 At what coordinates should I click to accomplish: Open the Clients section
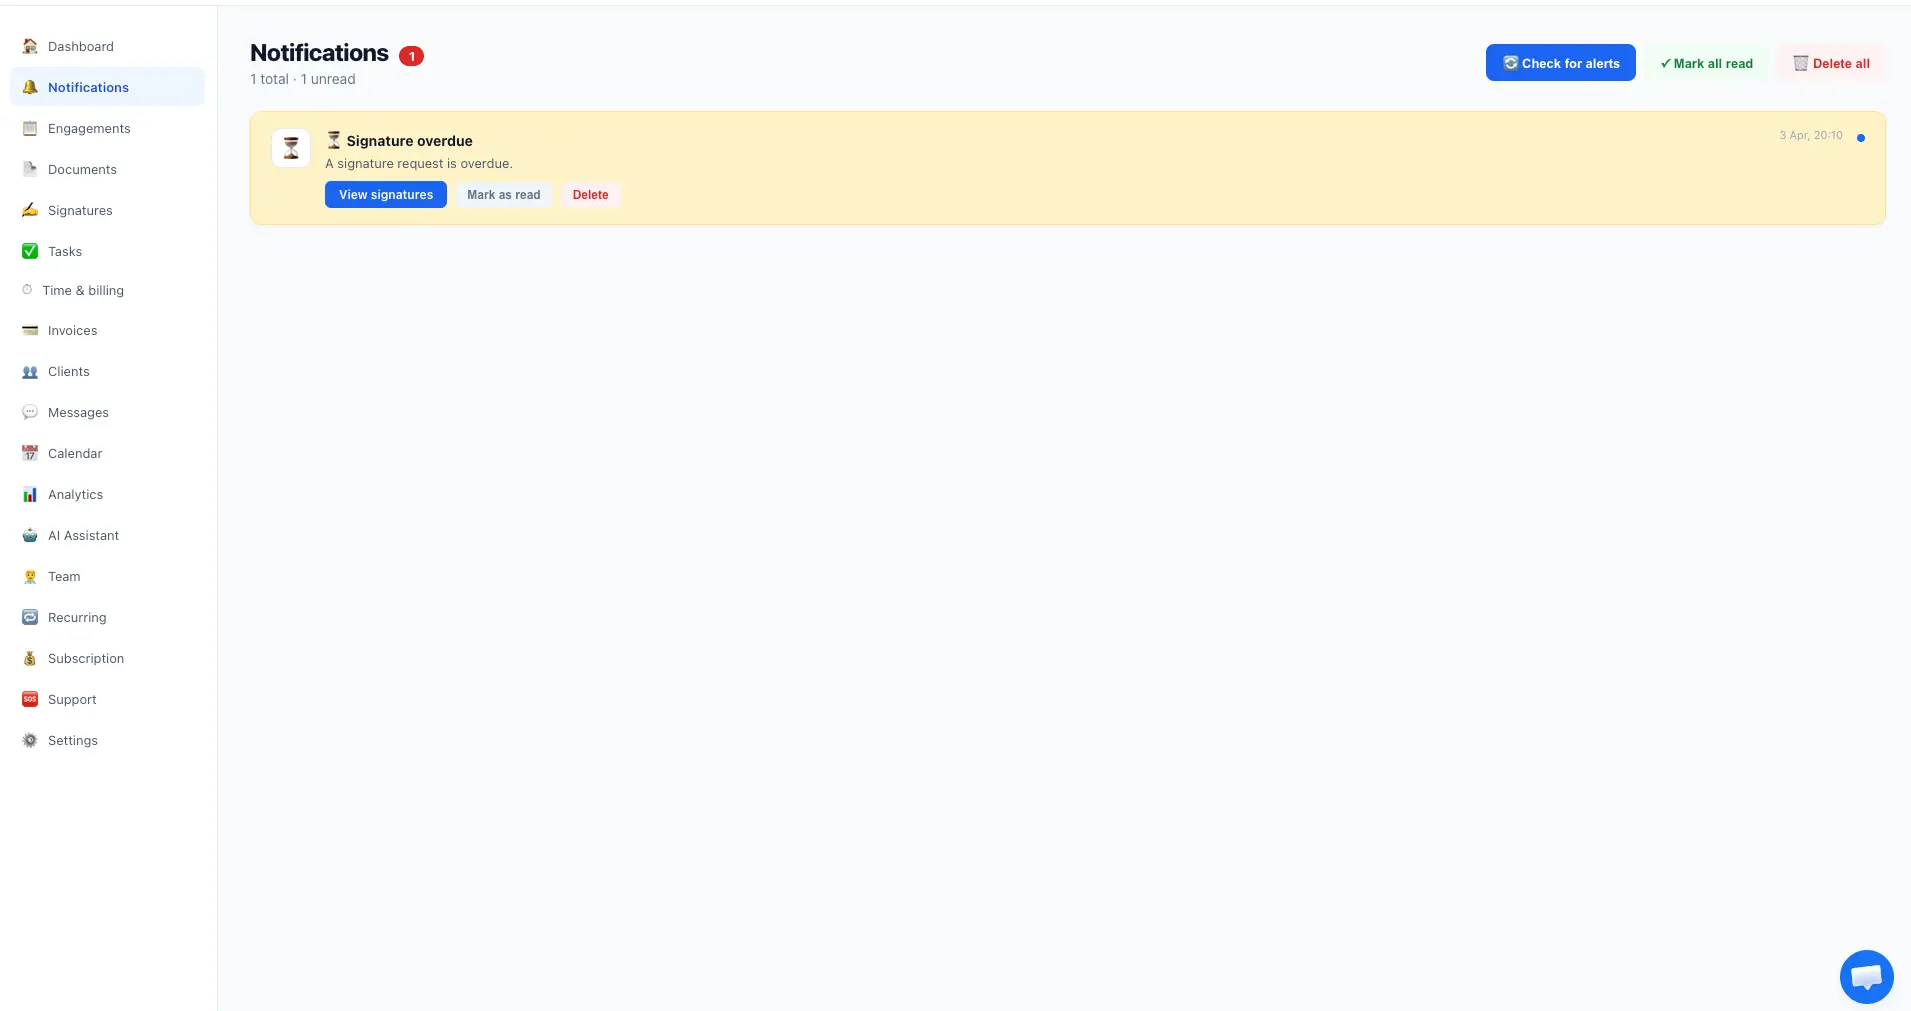[x=68, y=371]
